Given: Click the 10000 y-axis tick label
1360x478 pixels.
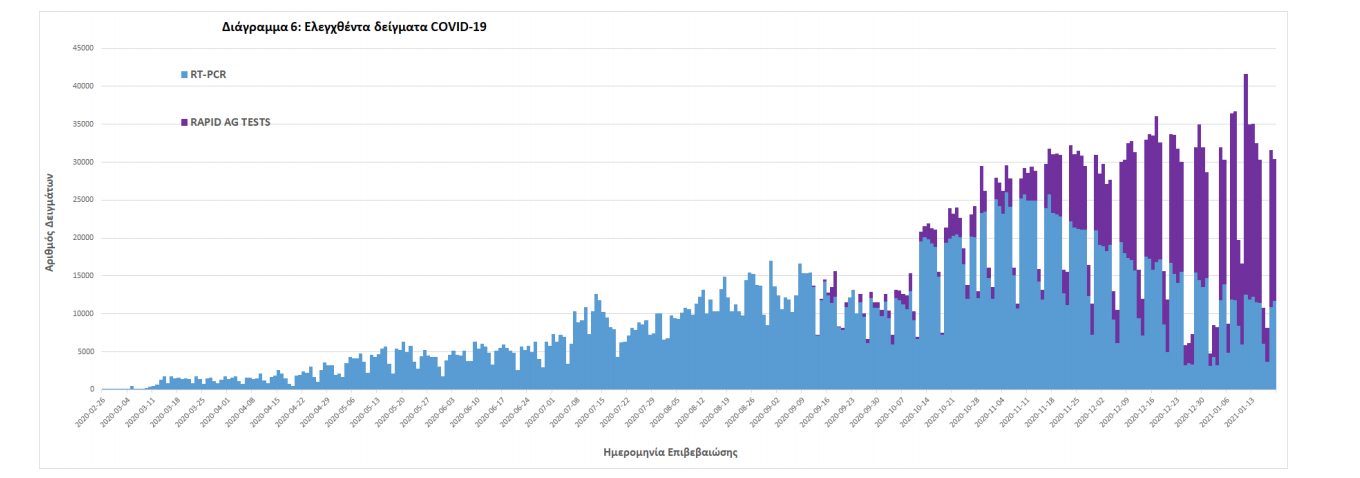Looking at the screenshot, I should pyautogui.click(x=82, y=314).
